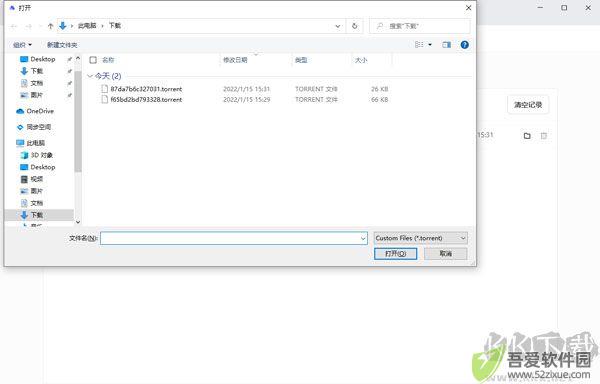
Task: Click the 打开(O) button
Action: (x=395, y=254)
